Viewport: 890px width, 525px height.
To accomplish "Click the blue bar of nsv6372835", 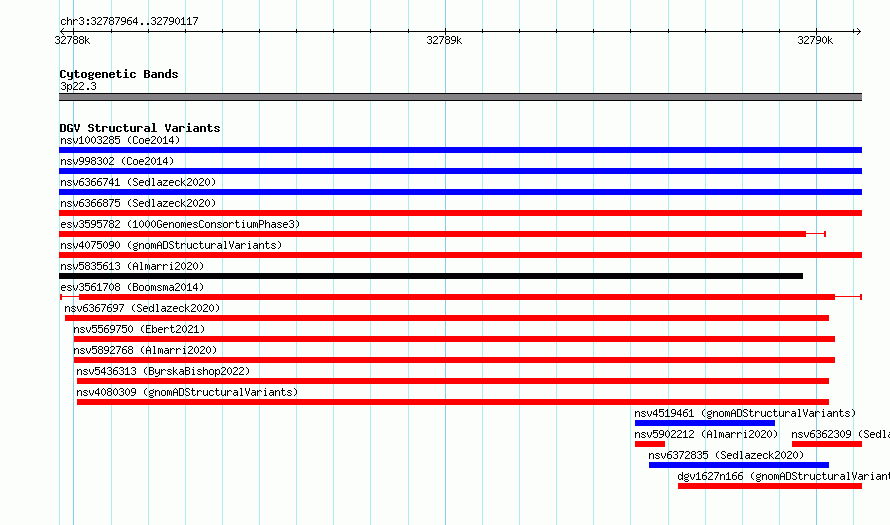I will click(x=739, y=465).
